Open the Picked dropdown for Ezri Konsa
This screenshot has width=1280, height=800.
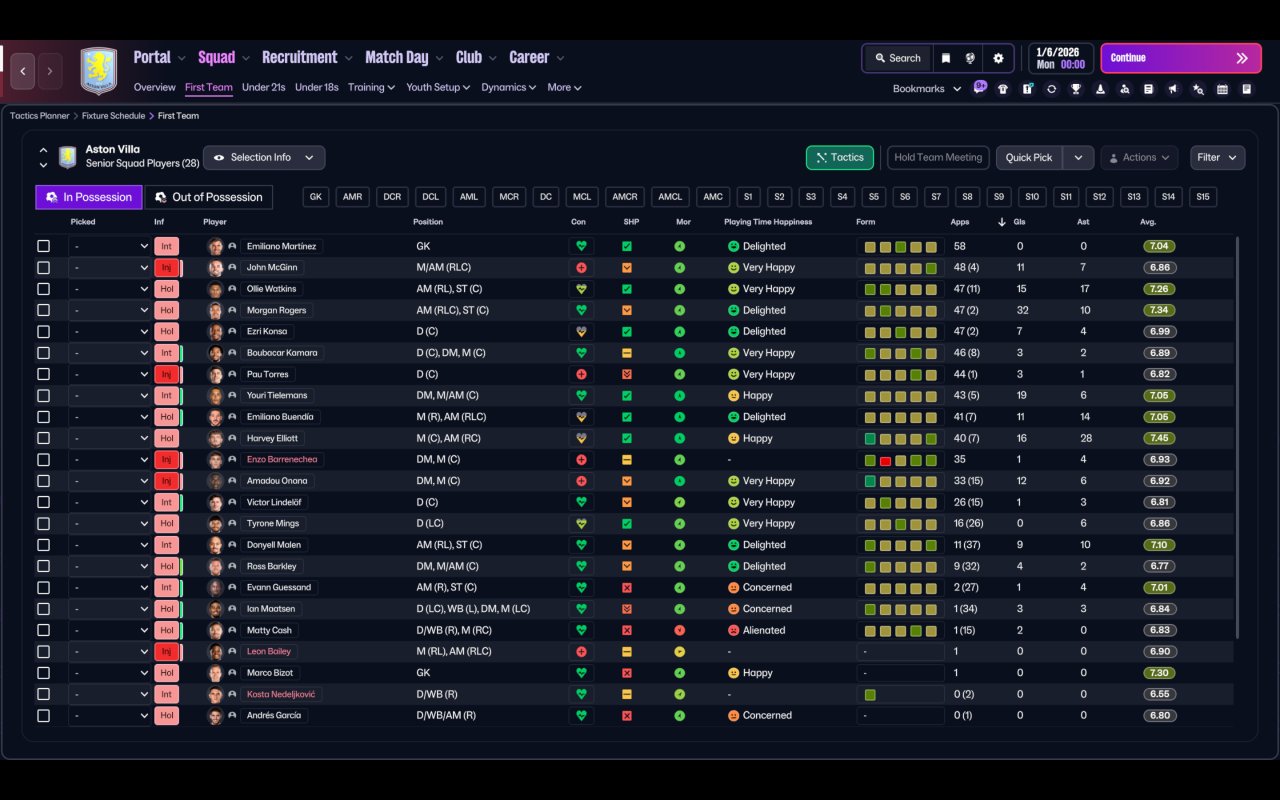pyautogui.click(x=110, y=332)
